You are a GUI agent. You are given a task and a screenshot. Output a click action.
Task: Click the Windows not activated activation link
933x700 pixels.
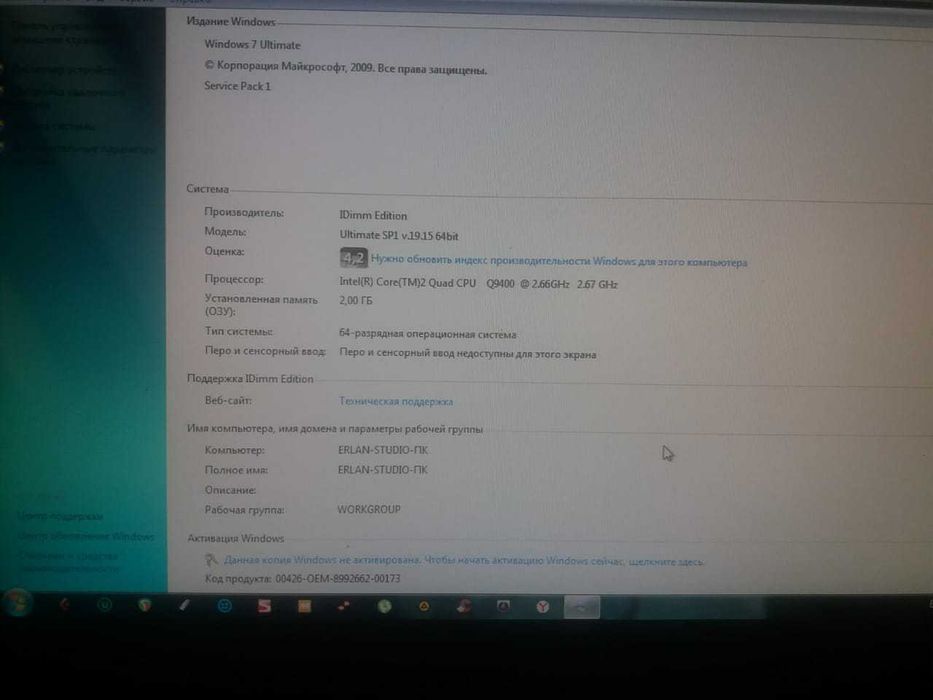(x=463, y=561)
